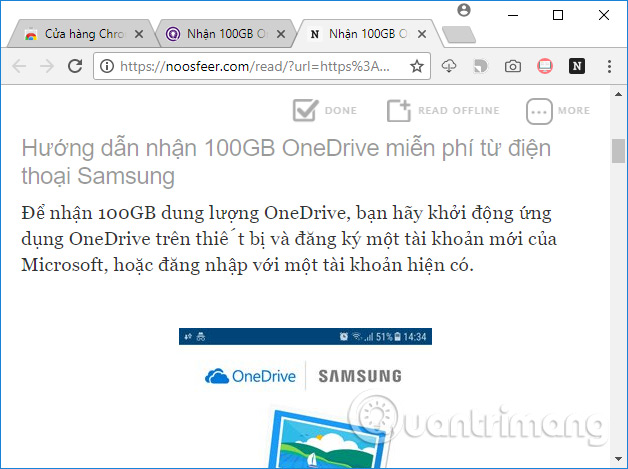Switch to the purple-icon Nhận 100GB tab

click(226, 34)
